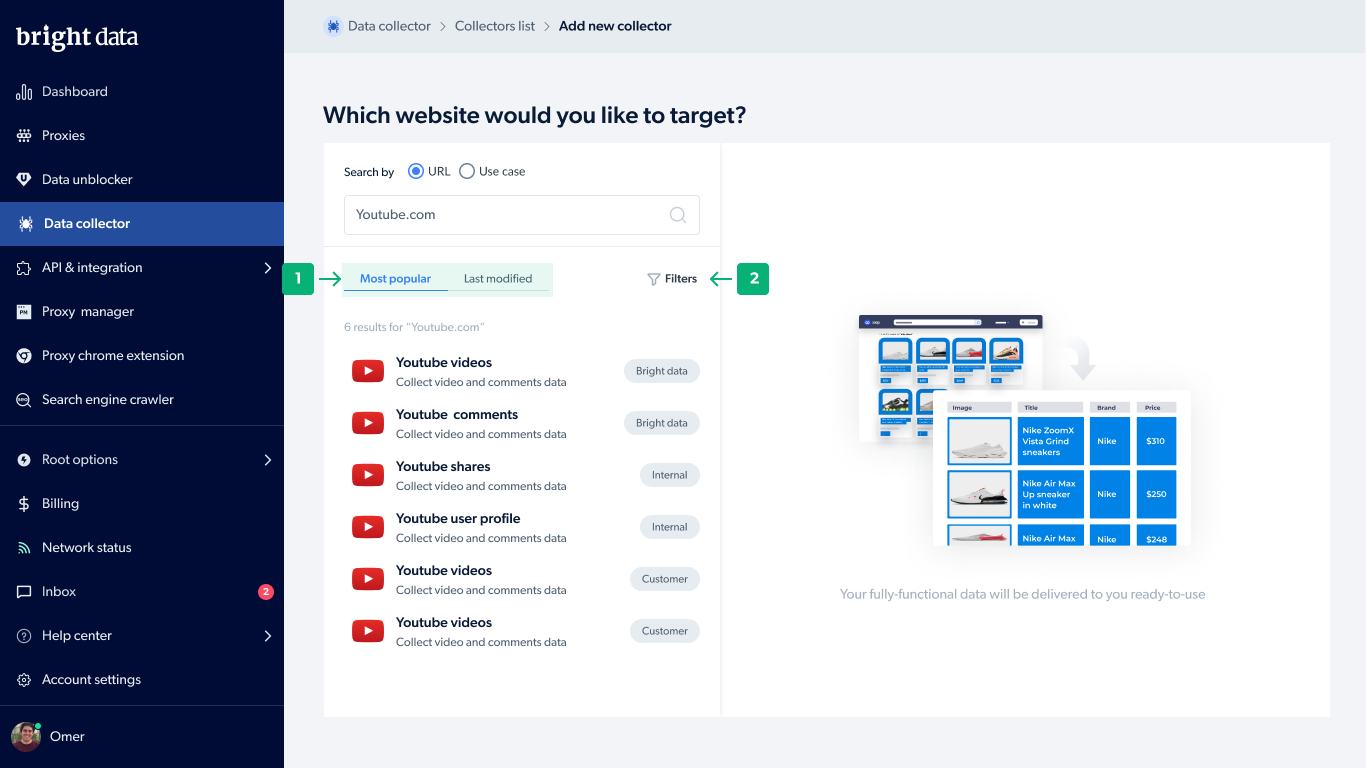Screen dimensions: 1366x768
Task: Switch to the Most popular tab
Action: 396,279
